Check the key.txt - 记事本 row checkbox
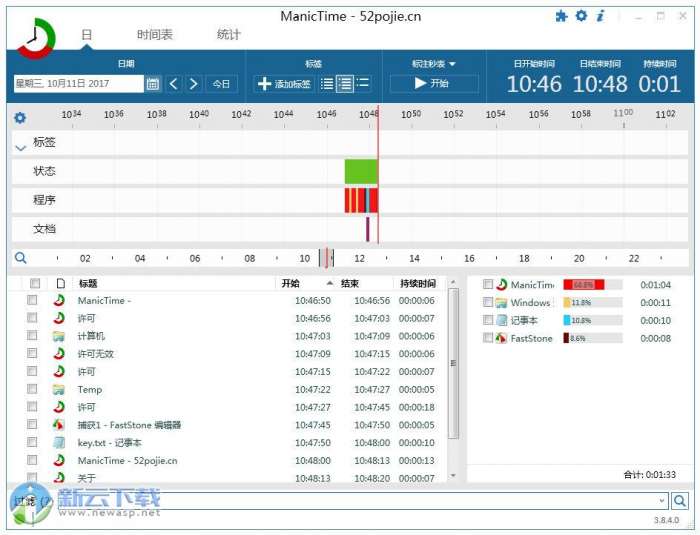This screenshot has width=700, height=535. tap(32, 442)
